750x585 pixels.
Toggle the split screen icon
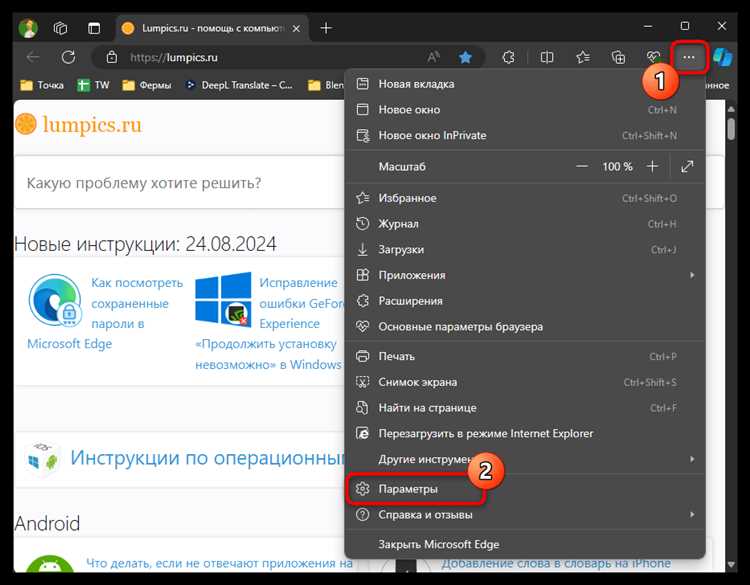pyautogui.click(x=547, y=57)
